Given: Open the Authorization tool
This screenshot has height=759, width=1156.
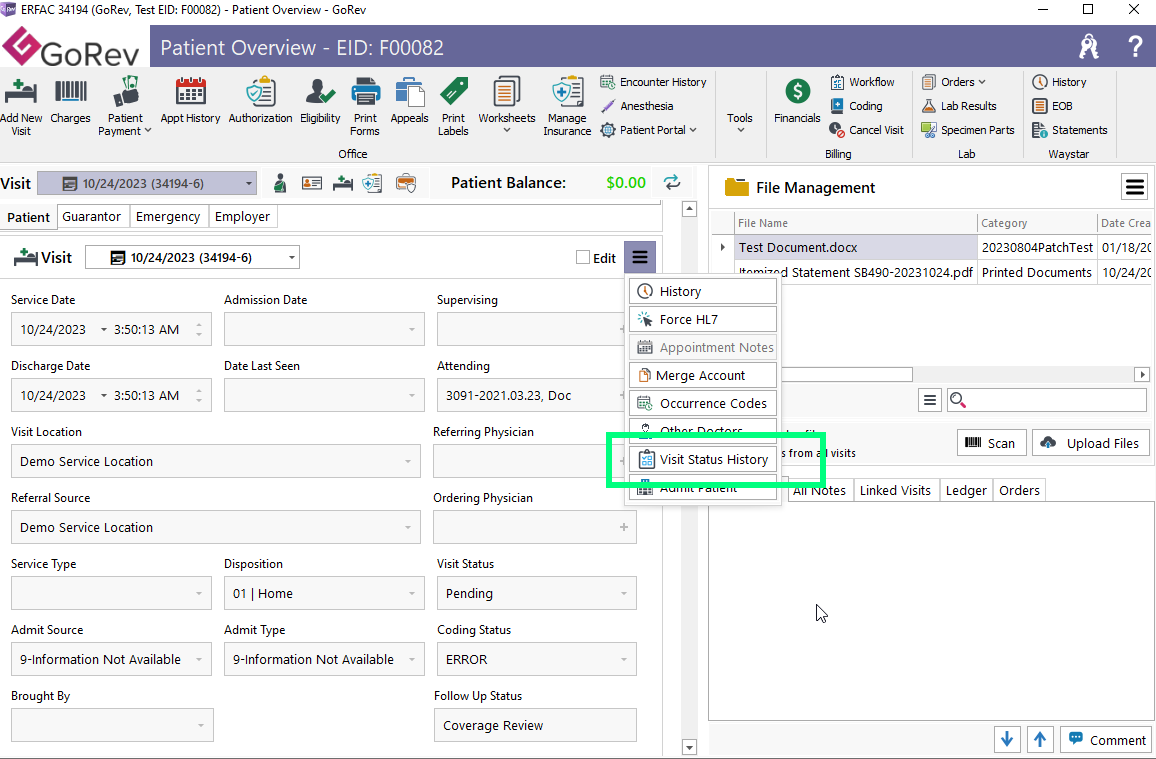Looking at the screenshot, I should 260,100.
